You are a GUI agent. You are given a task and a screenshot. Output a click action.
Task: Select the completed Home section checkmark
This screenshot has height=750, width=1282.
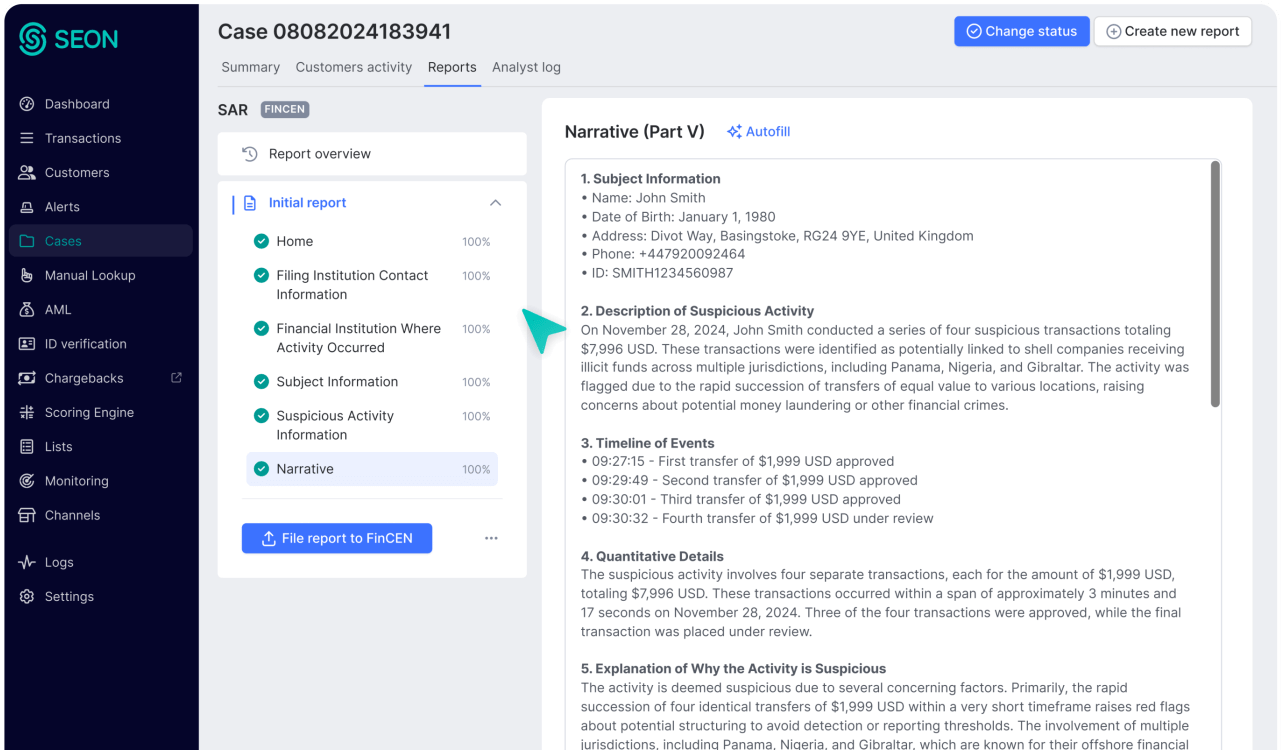click(x=261, y=241)
